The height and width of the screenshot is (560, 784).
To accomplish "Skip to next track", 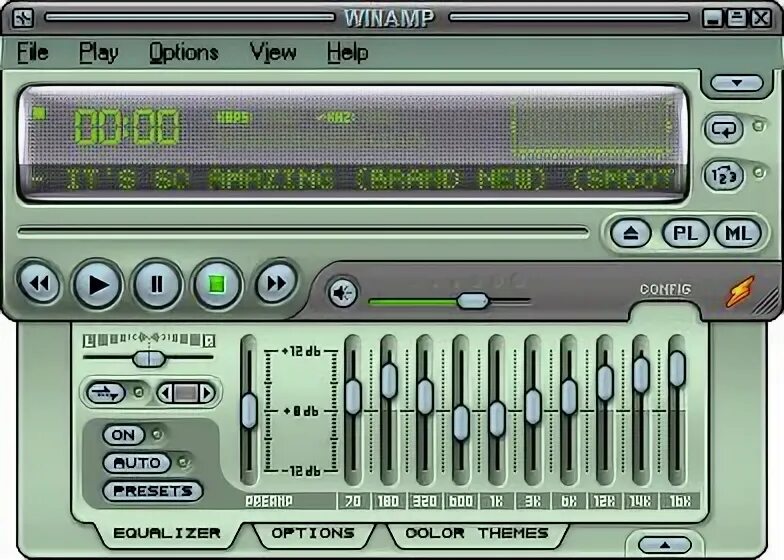I will (x=276, y=283).
